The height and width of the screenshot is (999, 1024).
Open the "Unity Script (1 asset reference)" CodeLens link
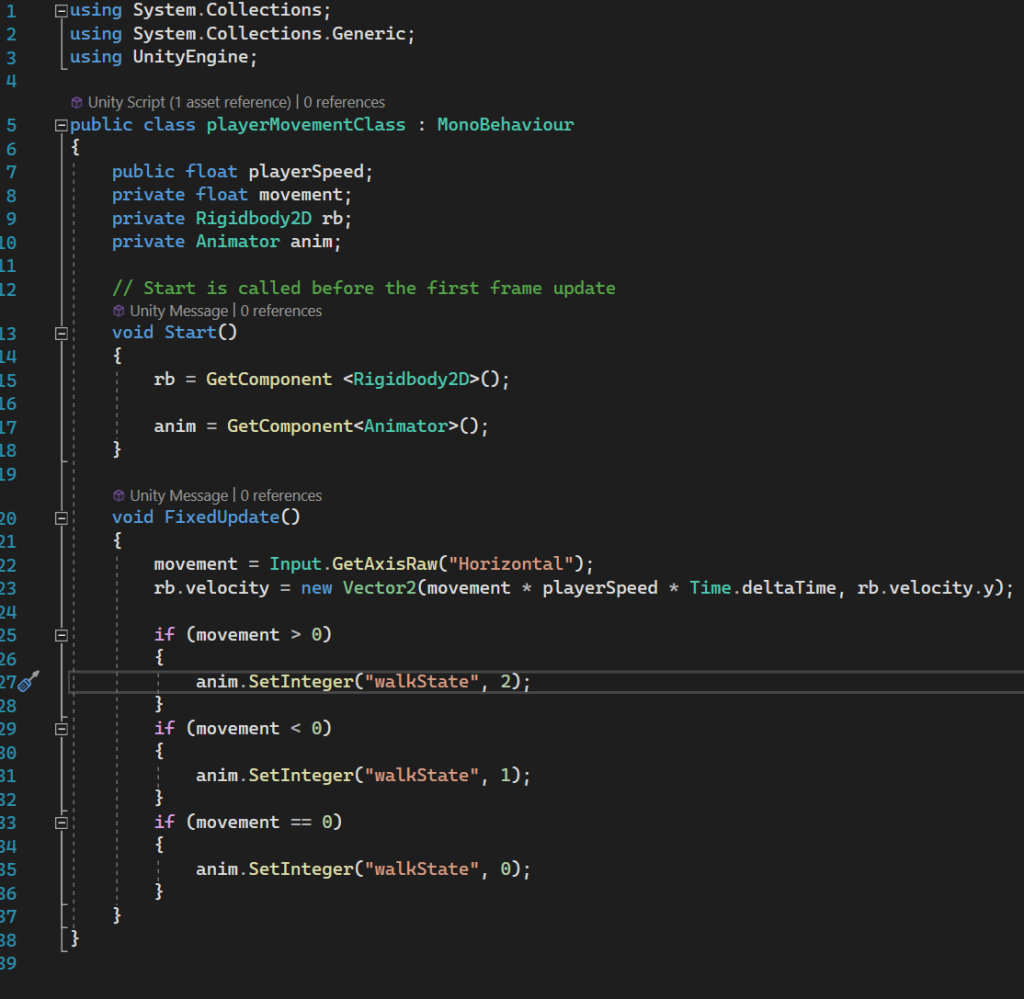pos(189,102)
